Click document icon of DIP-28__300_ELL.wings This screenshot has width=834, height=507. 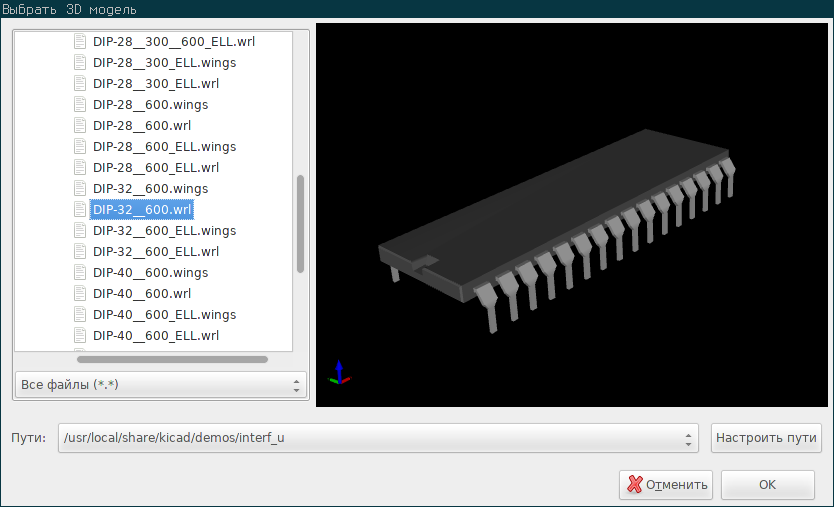click(x=80, y=63)
